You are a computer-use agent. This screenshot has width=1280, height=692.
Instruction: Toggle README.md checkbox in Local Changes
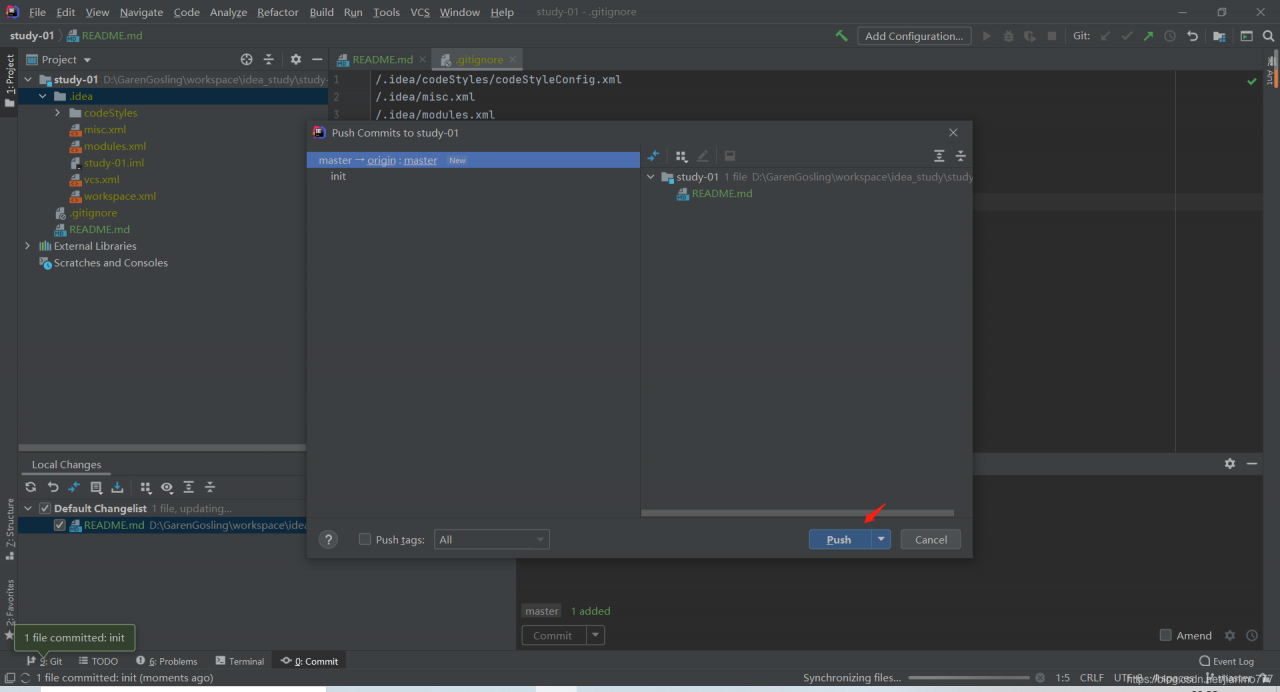(60, 525)
